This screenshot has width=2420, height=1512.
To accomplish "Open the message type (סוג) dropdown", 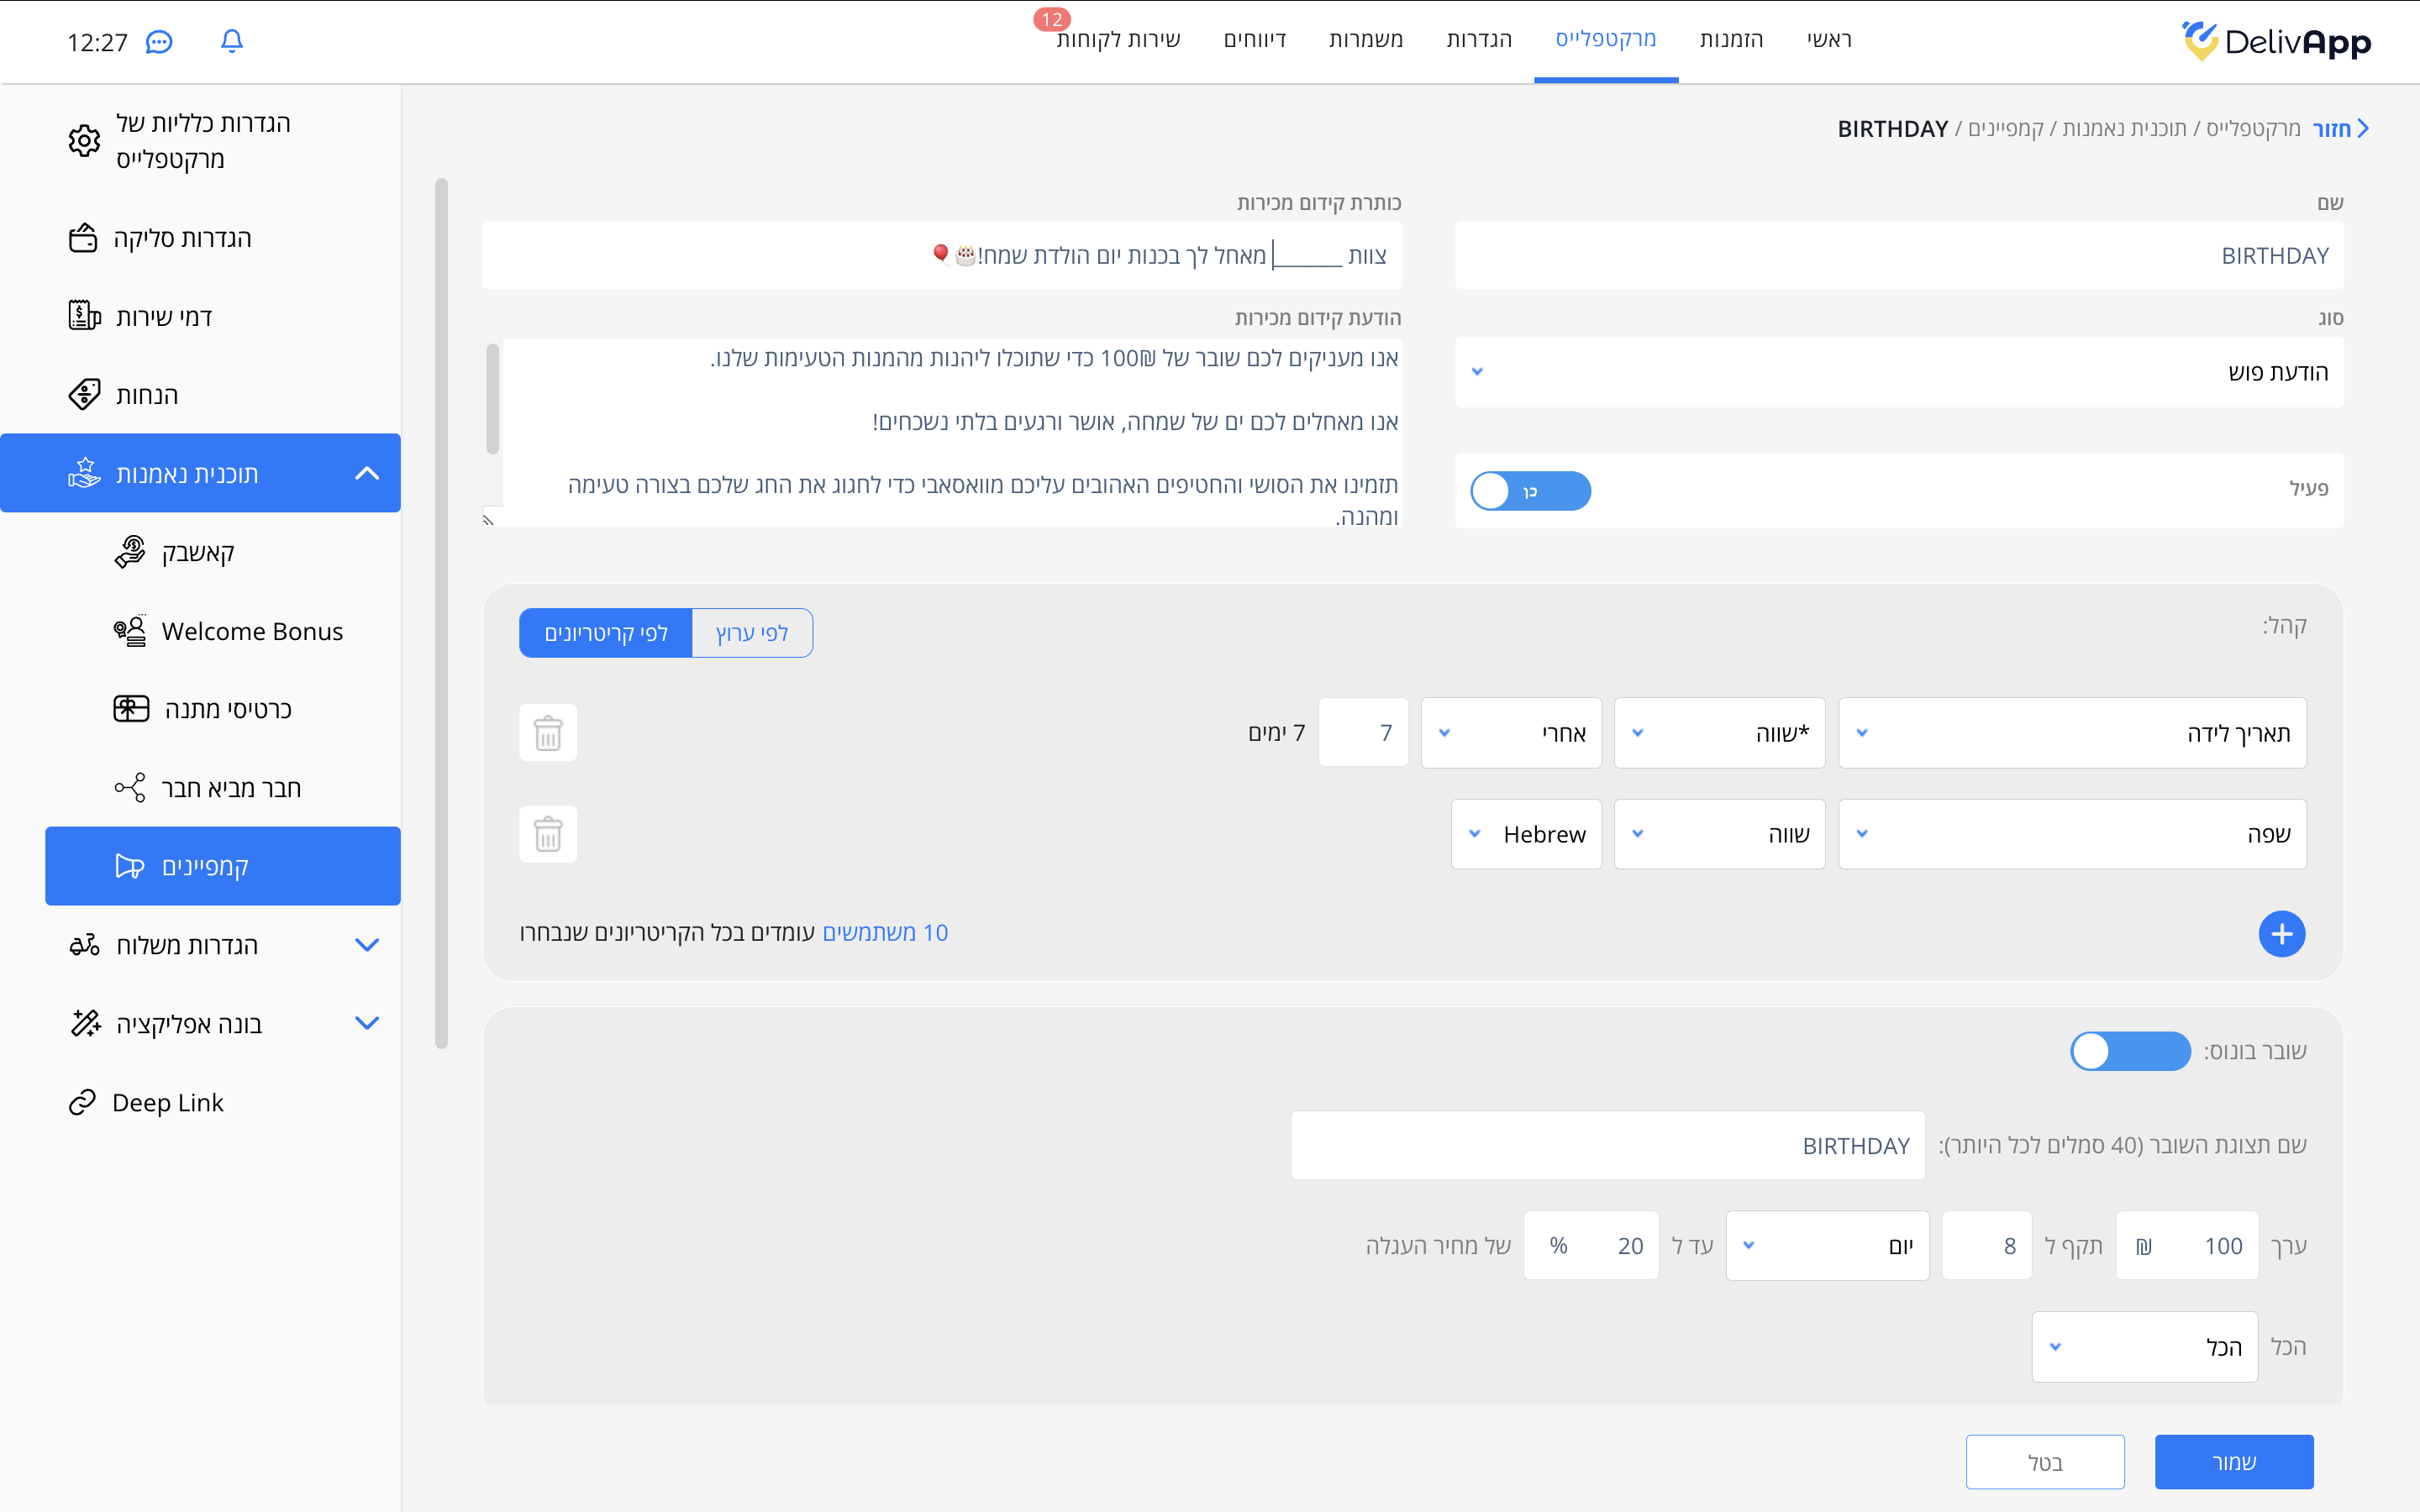I will pyautogui.click(x=1898, y=372).
